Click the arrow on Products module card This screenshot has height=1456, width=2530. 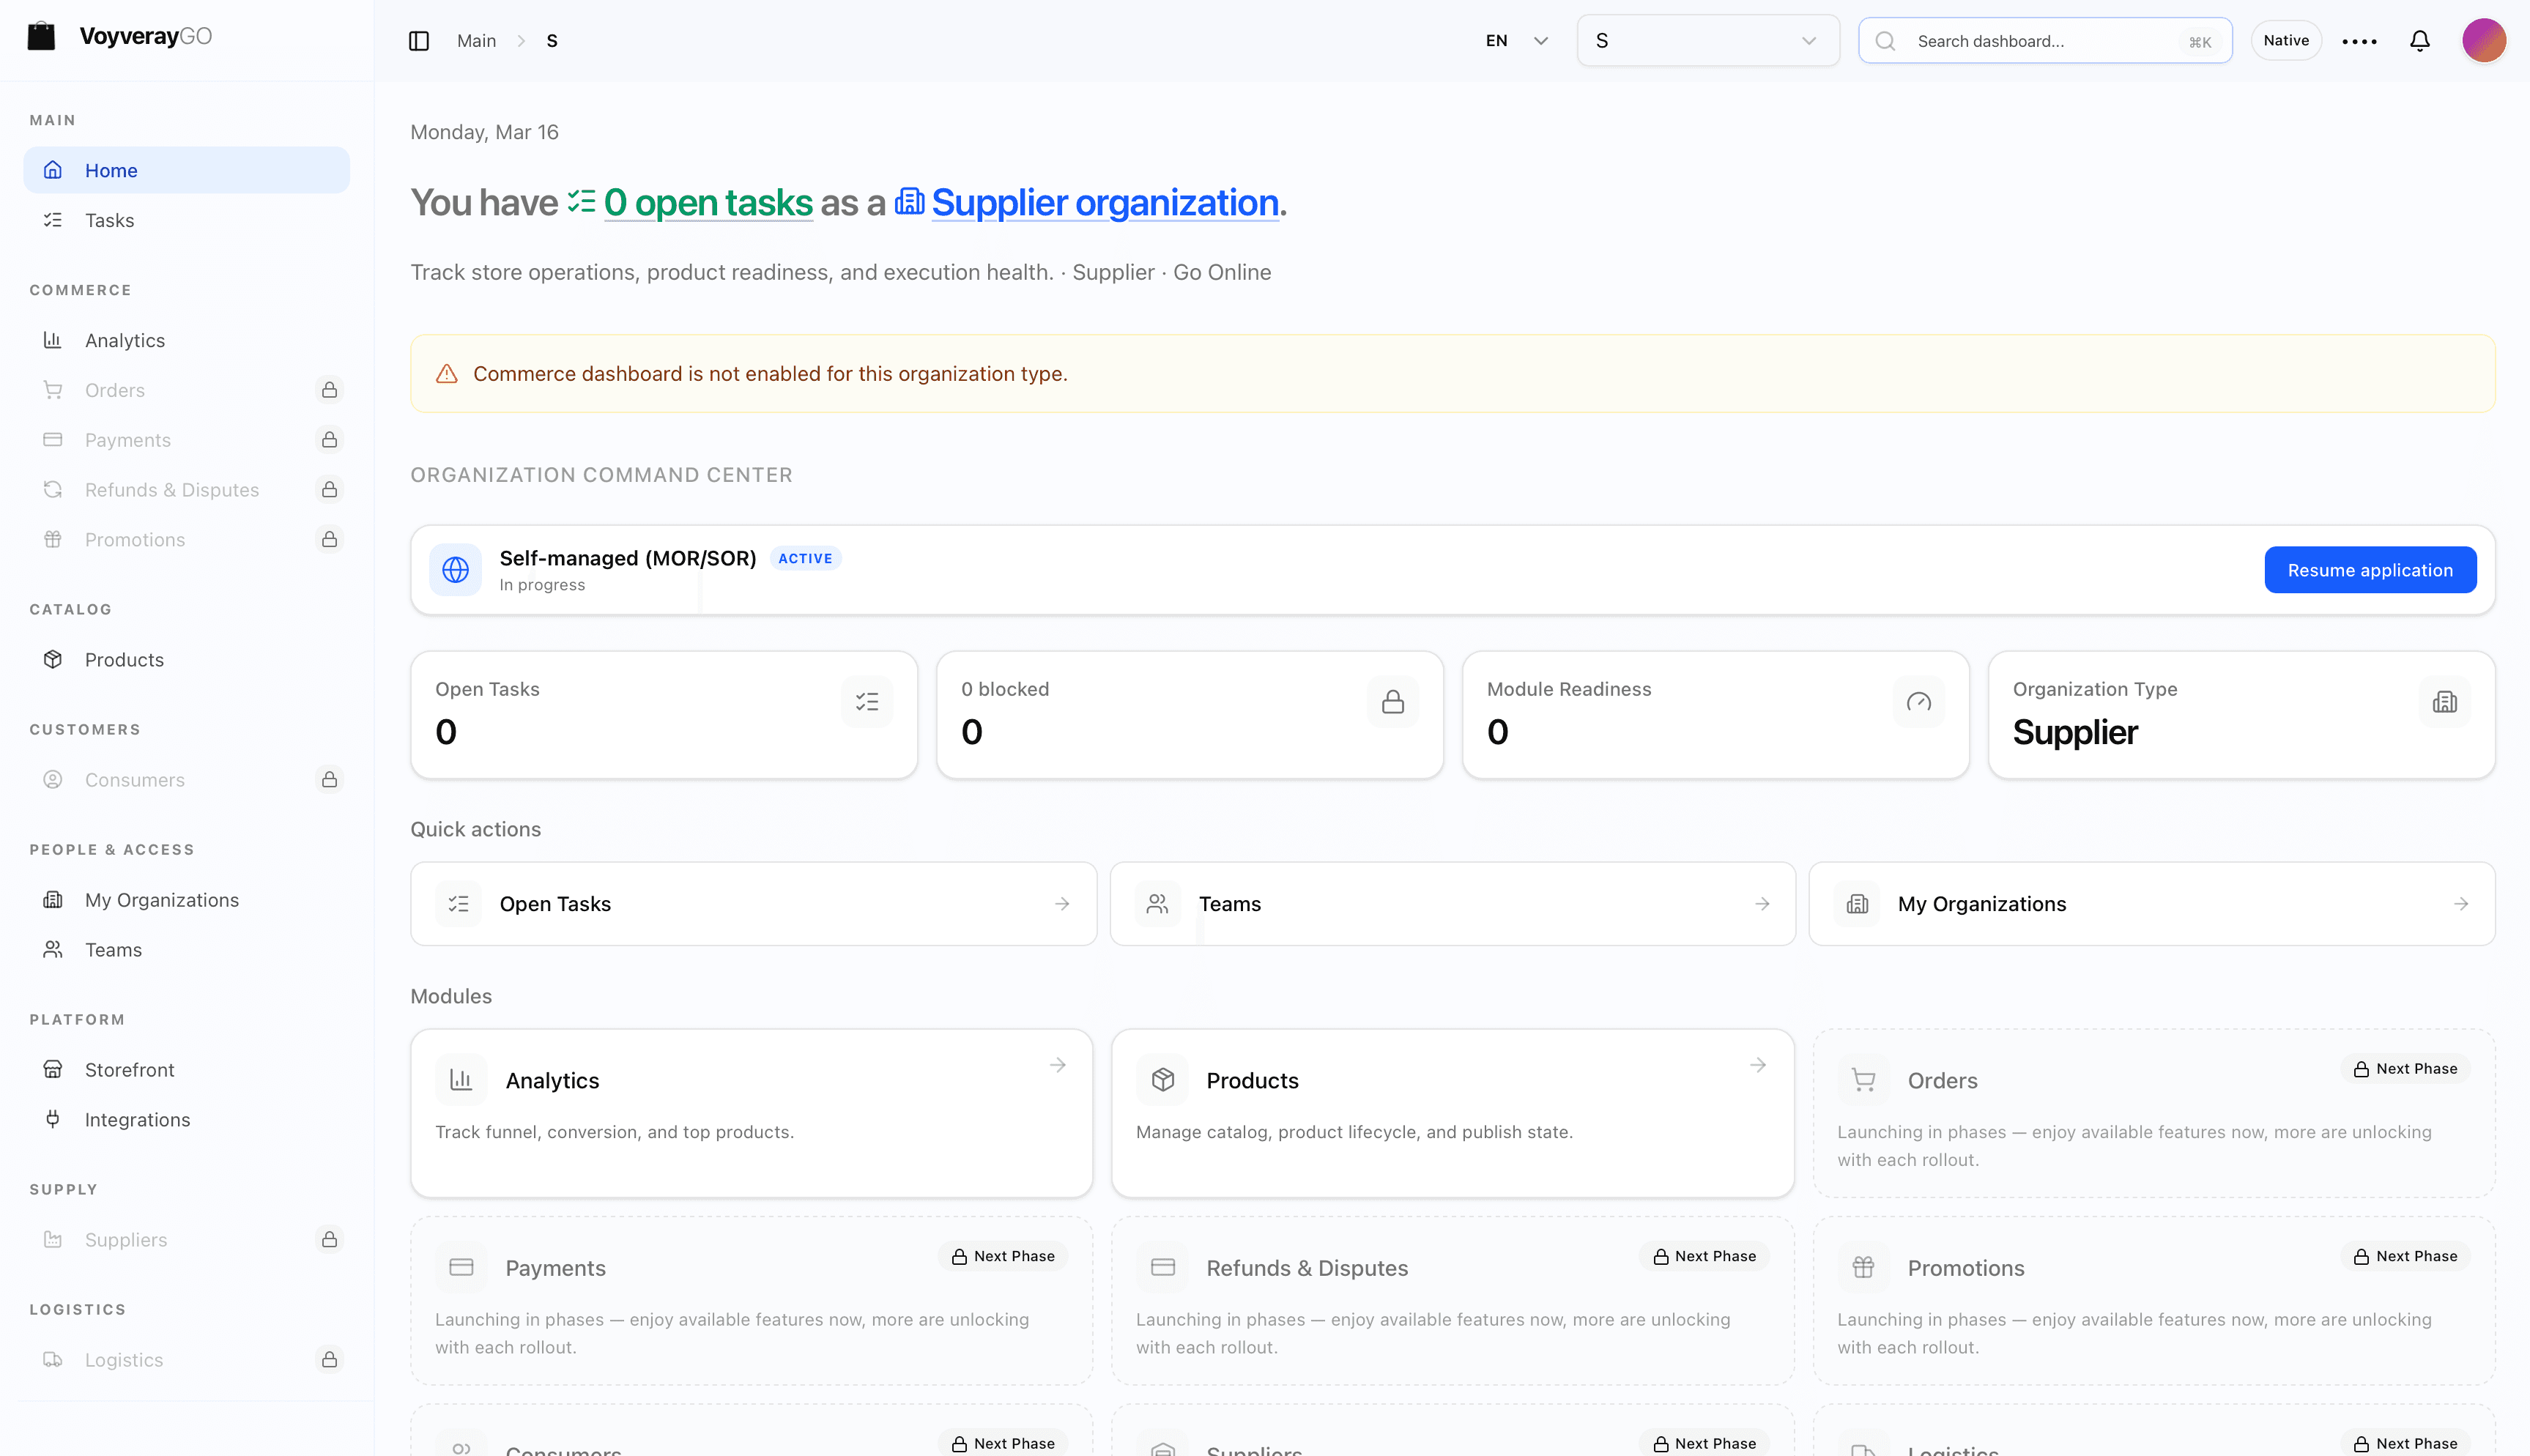tap(1758, 1066)
